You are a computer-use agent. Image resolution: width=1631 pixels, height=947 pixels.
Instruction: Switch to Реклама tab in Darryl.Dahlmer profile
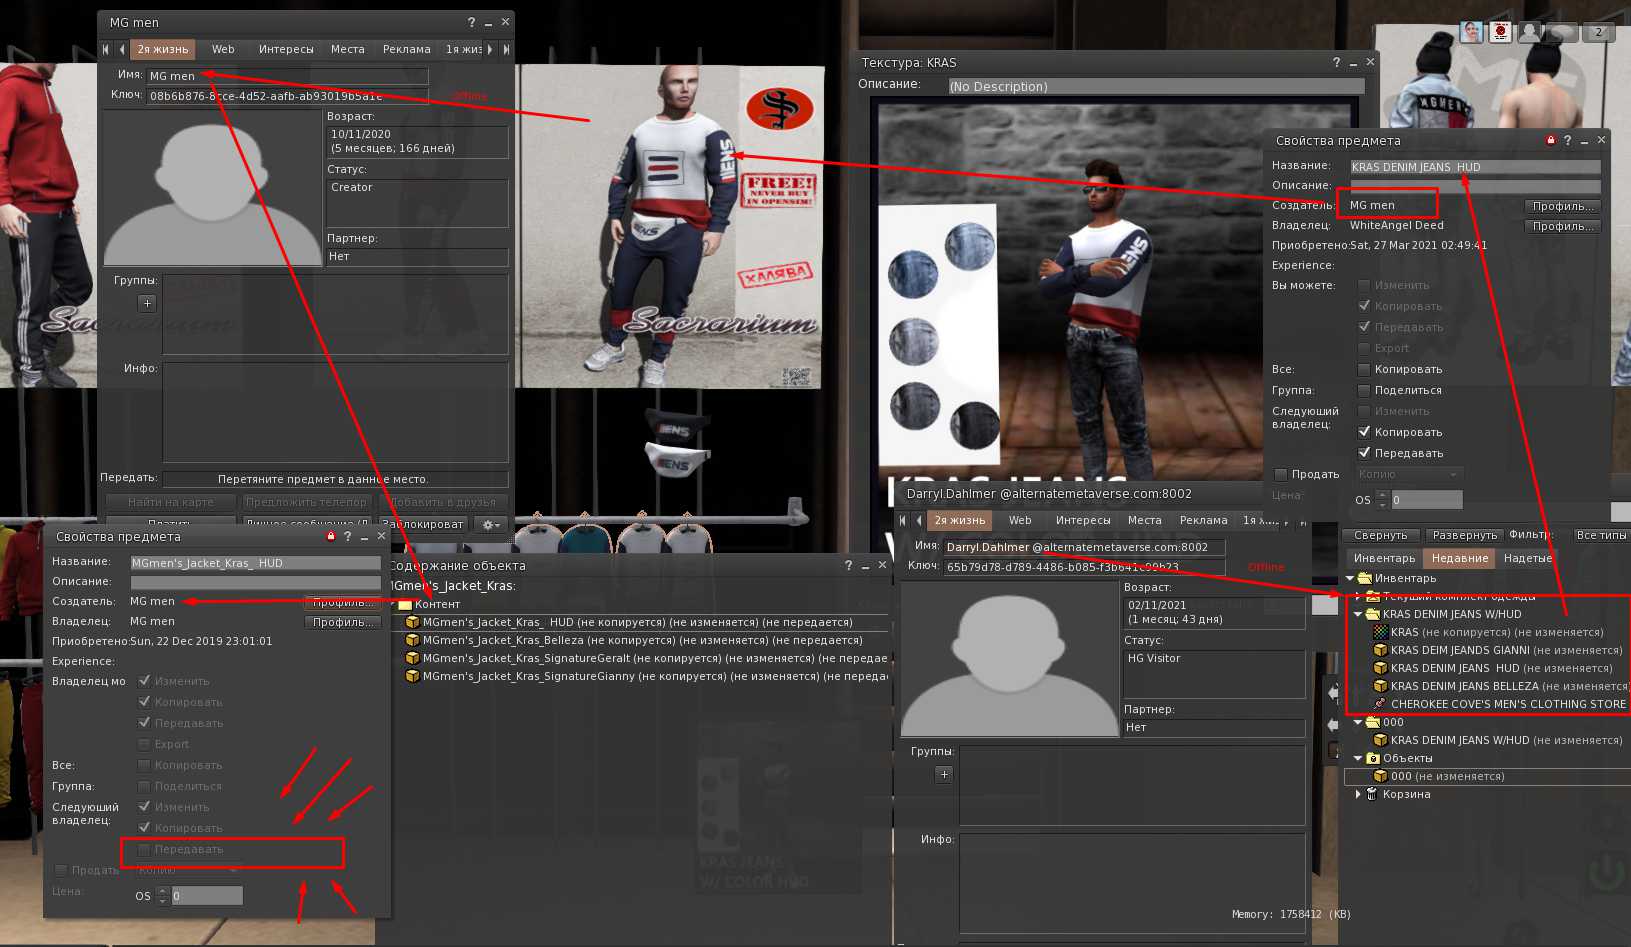click(x=1203, y=520)
